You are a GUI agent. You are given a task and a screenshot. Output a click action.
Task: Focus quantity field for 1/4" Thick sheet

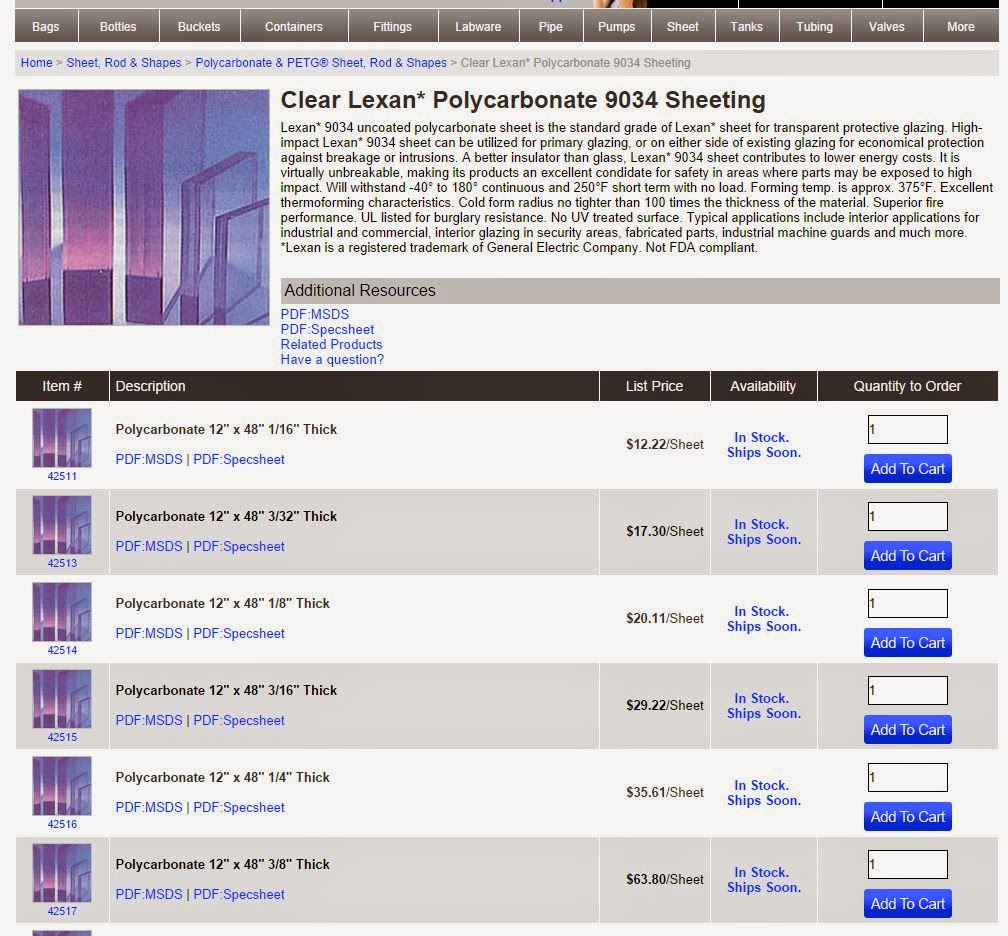(908, 777)
